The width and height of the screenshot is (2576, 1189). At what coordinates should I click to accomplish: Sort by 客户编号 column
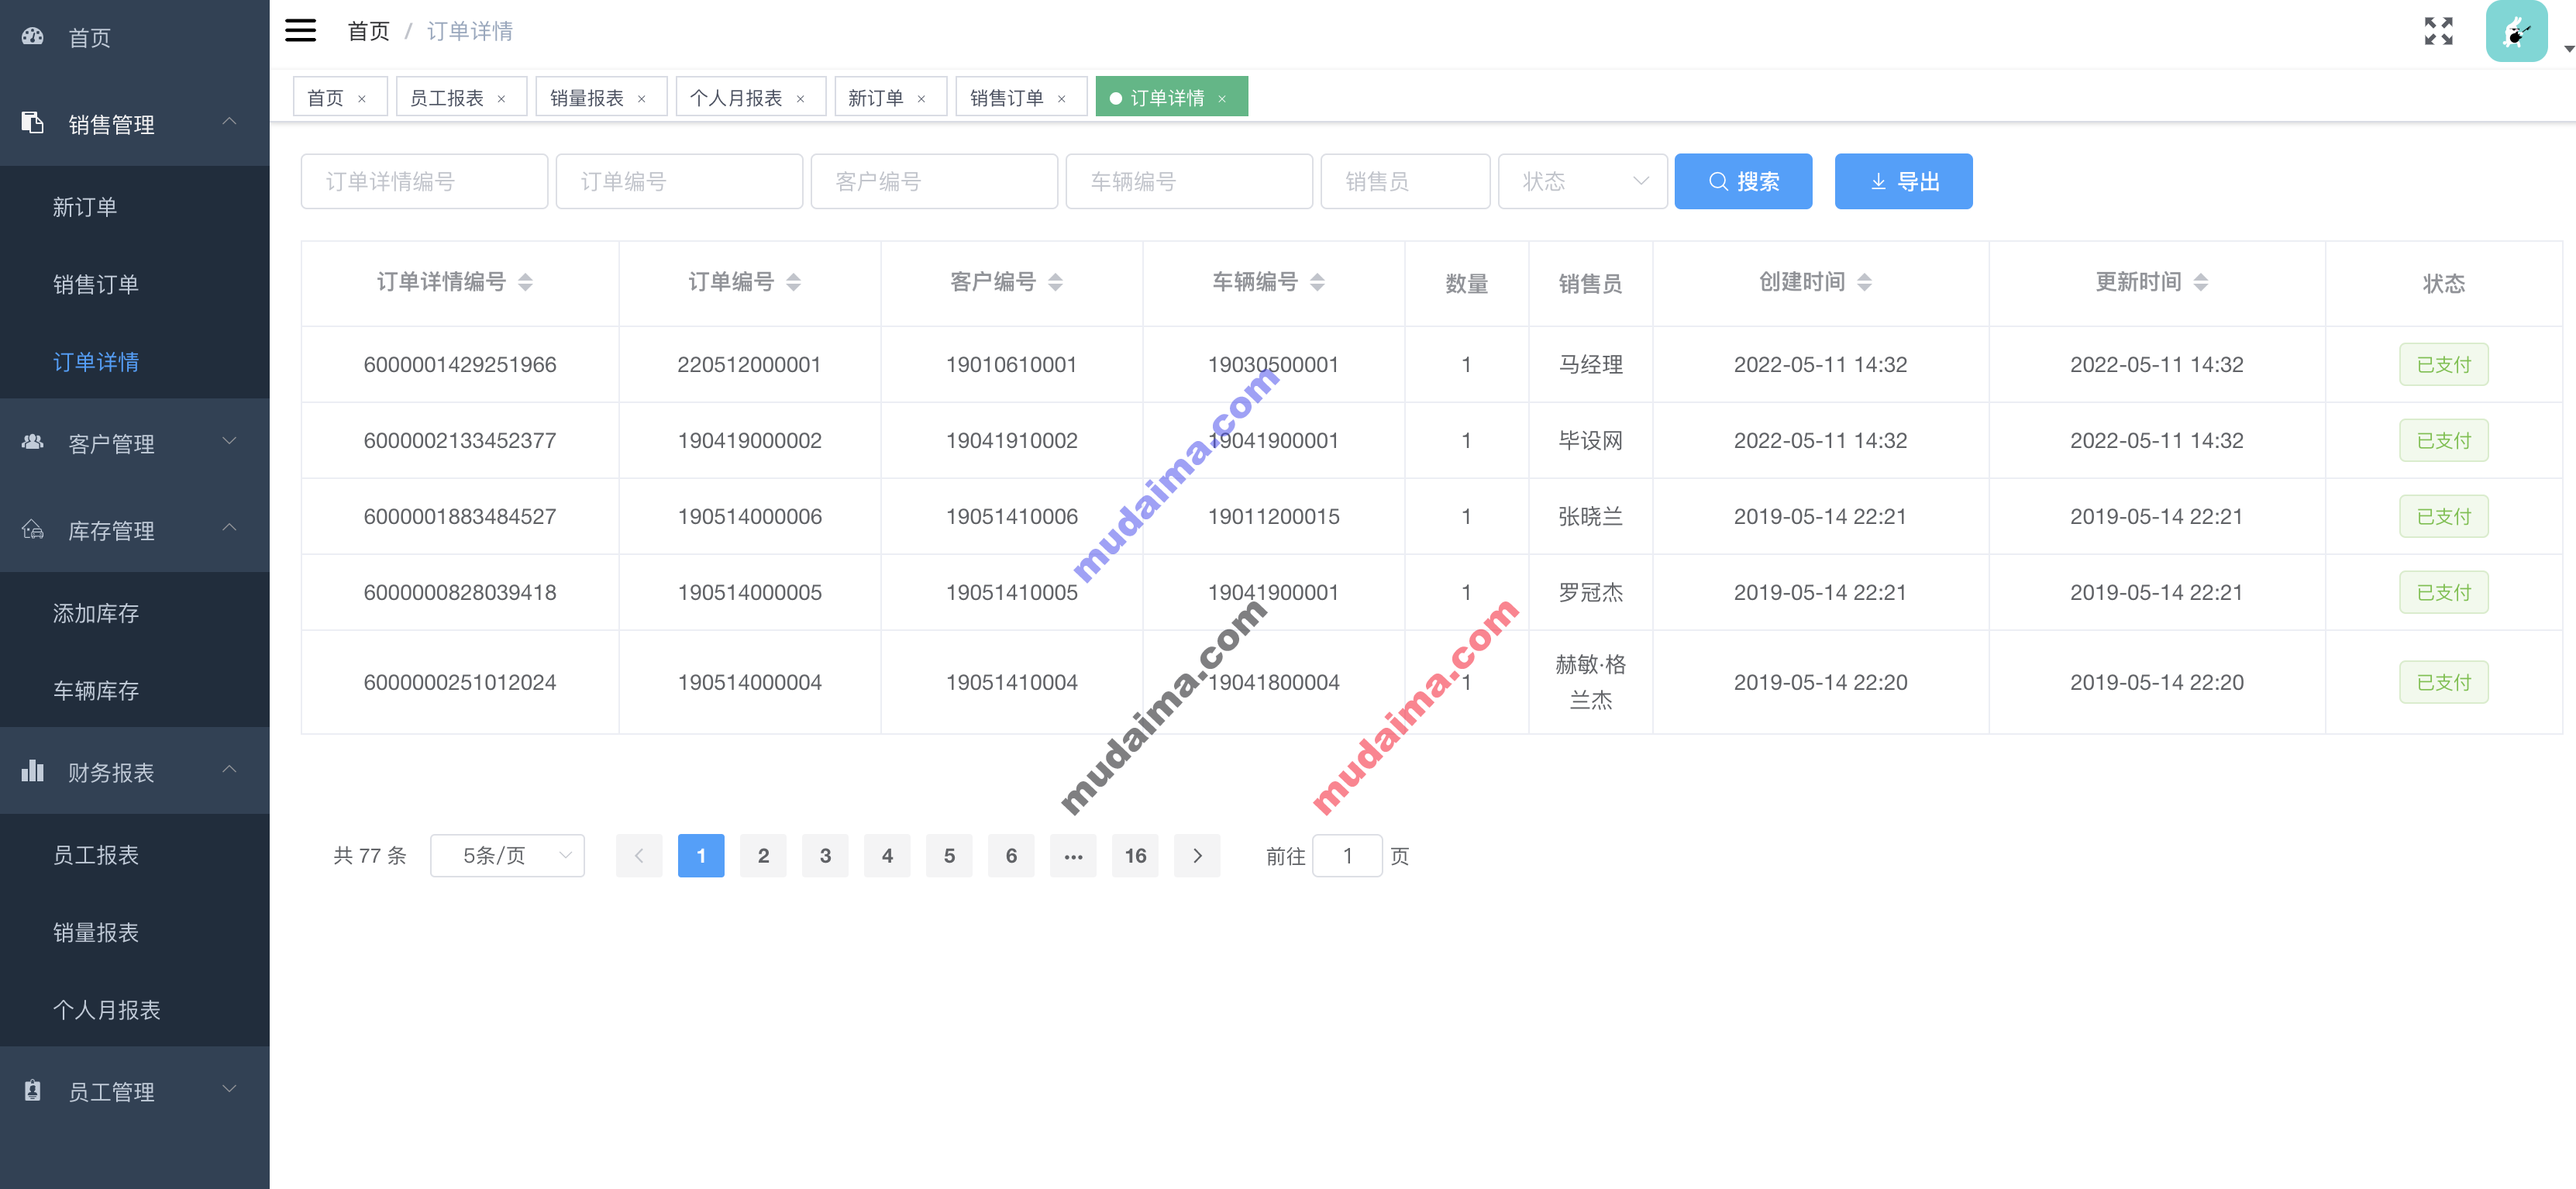(x=1055, y=283)
